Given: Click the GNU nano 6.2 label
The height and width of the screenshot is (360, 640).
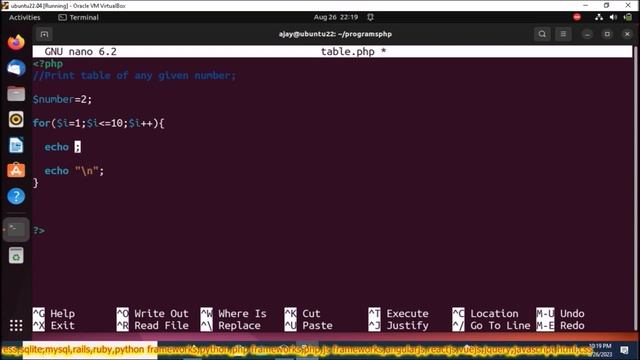Looking at the screenshot, I should click(80, 51).
